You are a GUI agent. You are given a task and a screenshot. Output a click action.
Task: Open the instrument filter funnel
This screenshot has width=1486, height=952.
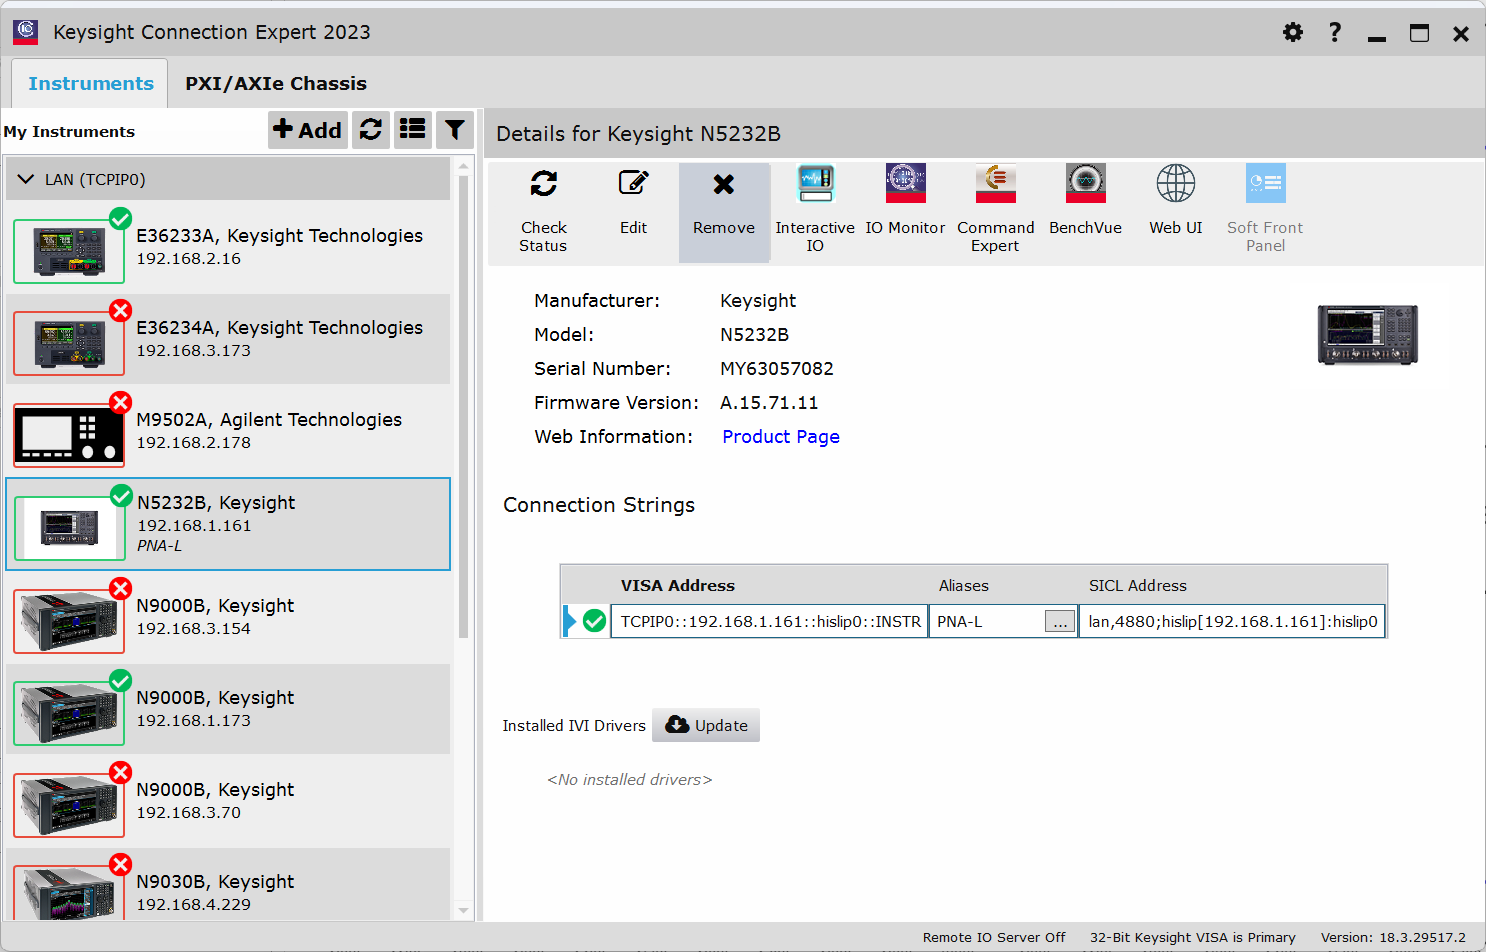tap(455, 130)
